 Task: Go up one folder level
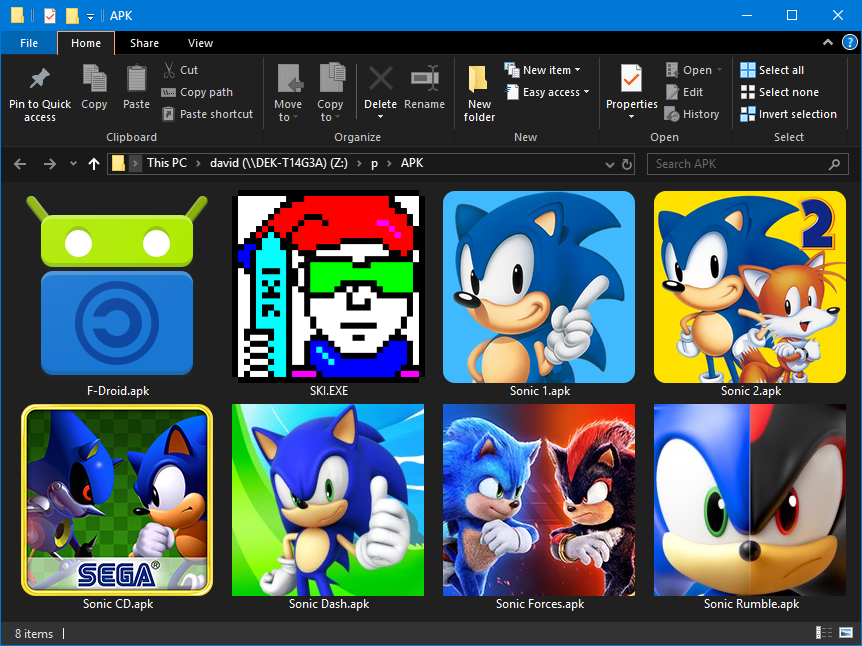click(x=94, y=164)
